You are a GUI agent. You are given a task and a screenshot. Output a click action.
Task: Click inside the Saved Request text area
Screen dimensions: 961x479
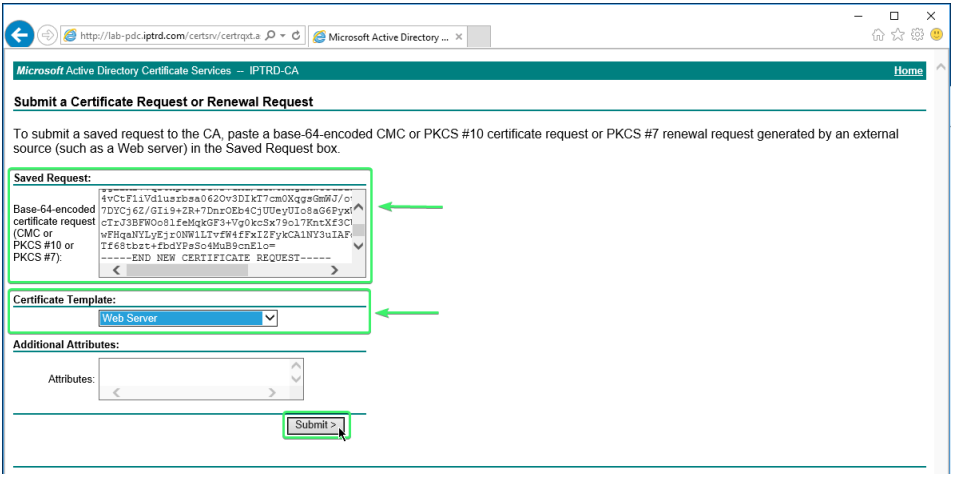point(225,227)
